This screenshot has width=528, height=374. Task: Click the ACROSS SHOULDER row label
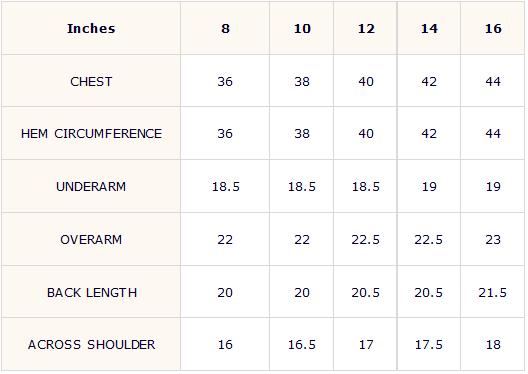[91, 344]
